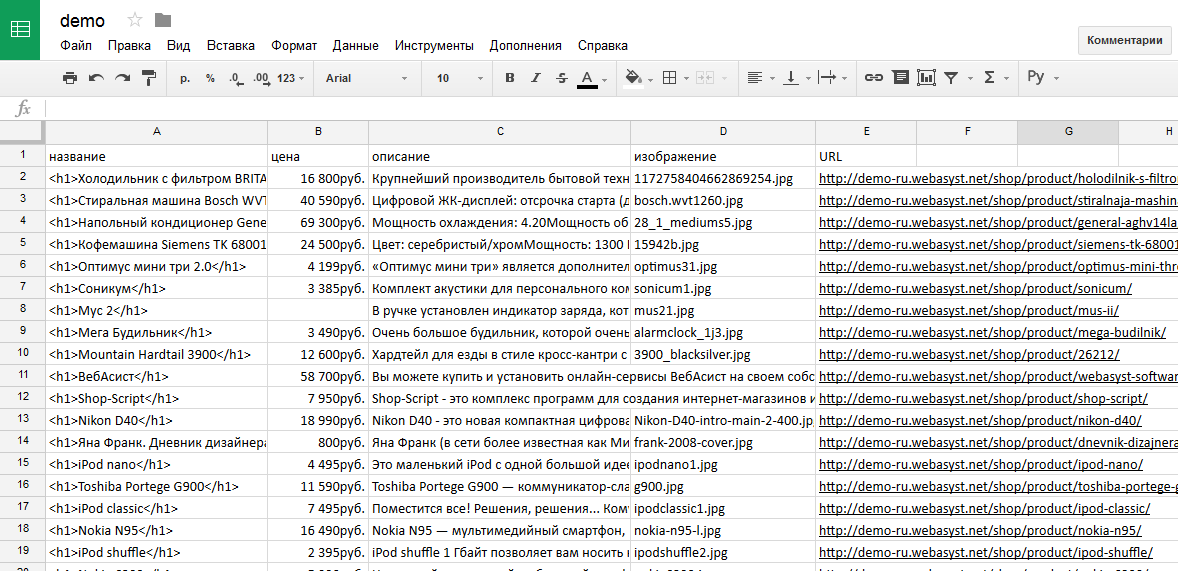Screen dimensions: 1178x571
Task: Open the Дополнения menu
Action: (526, 46)
